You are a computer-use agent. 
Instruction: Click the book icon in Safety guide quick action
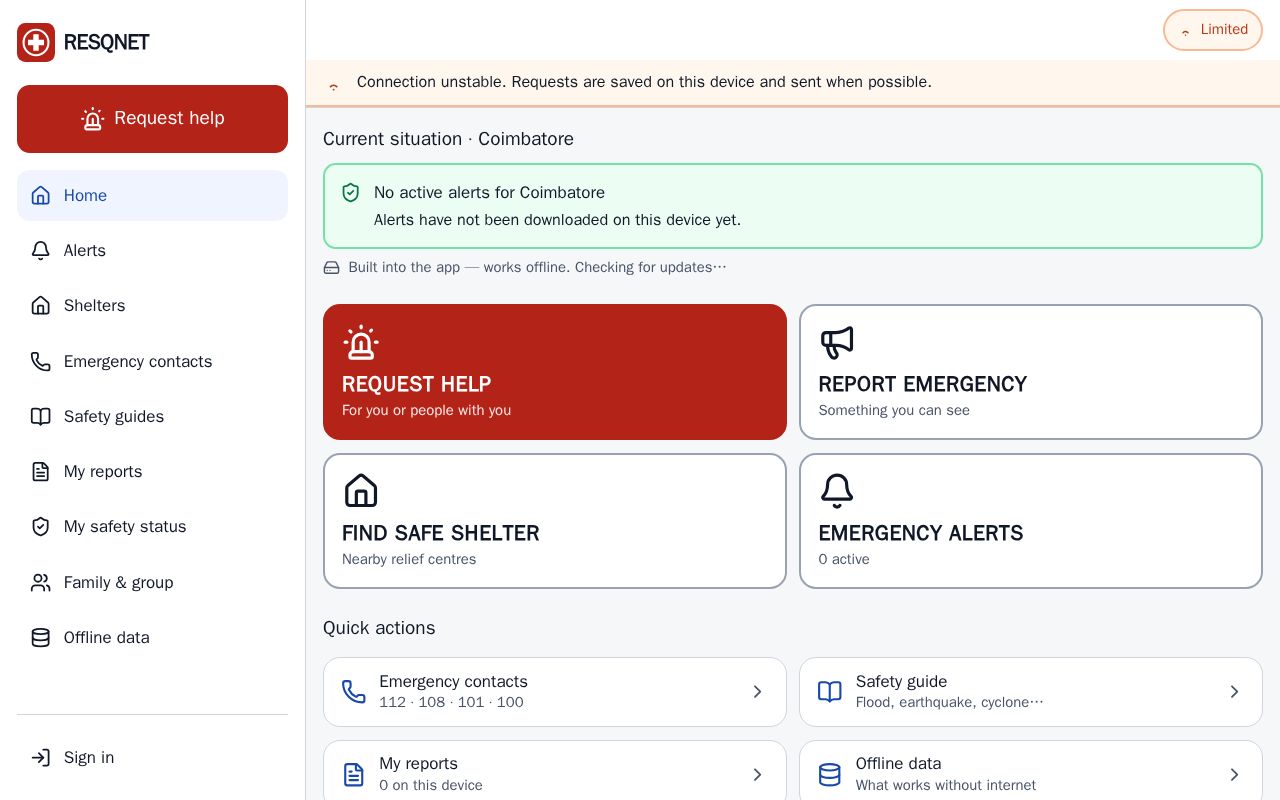[830, 692]
